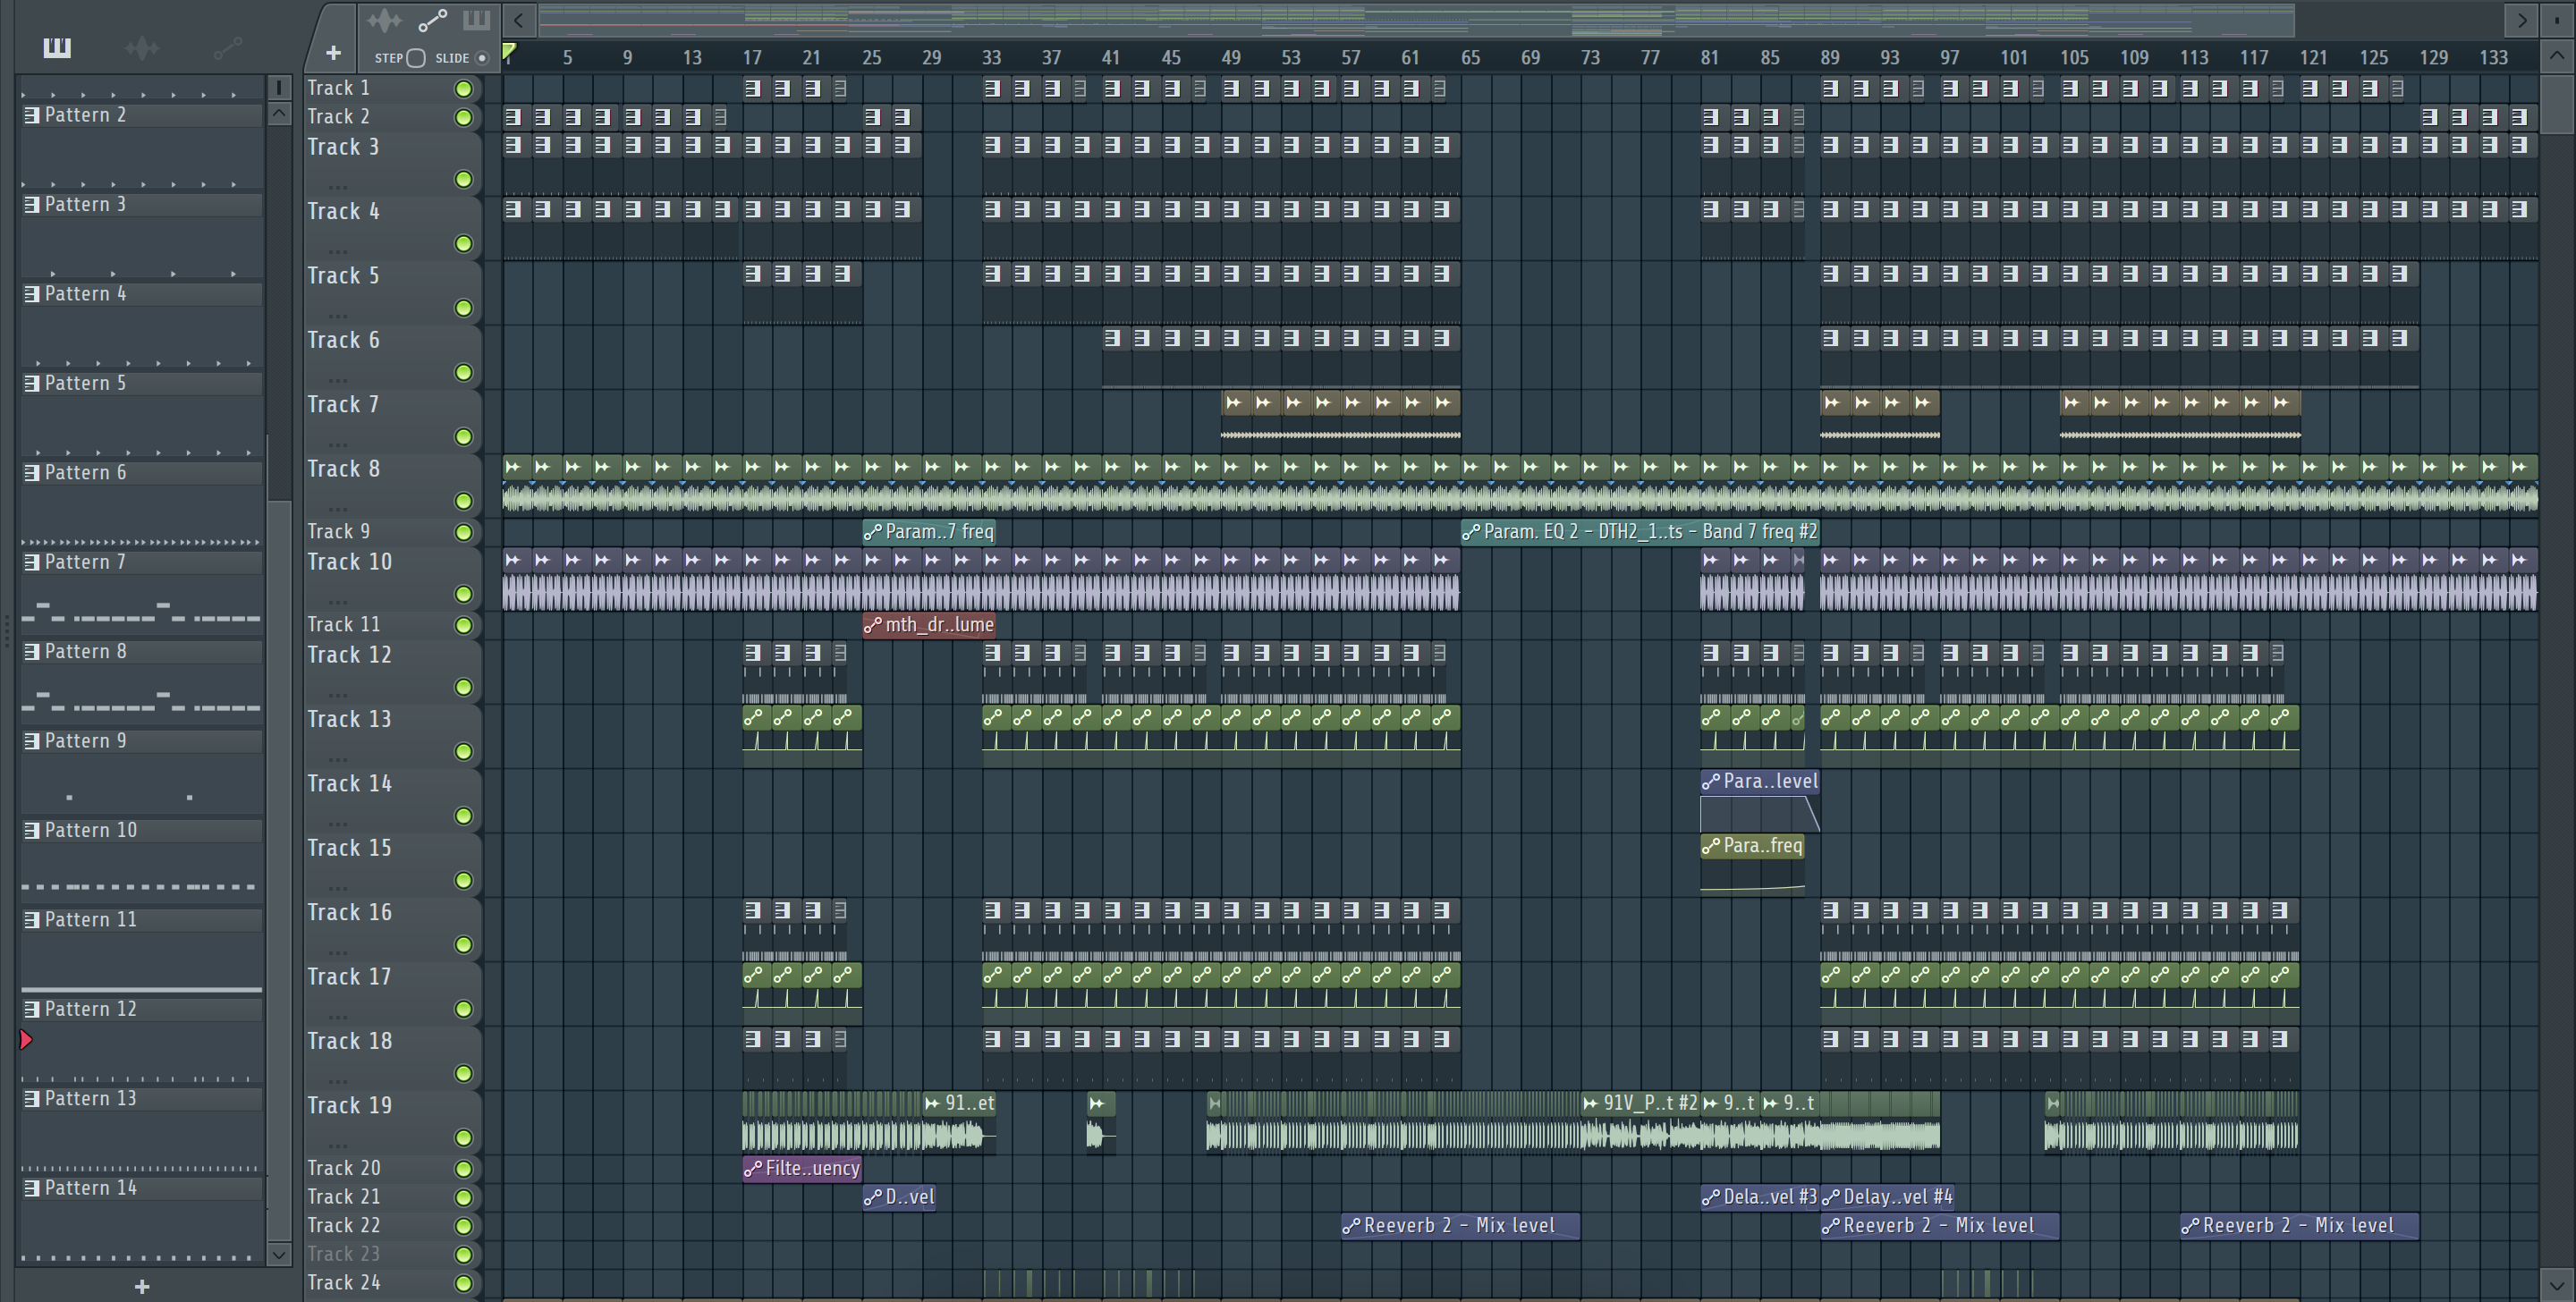Click the small square button at top-right corner
The width and height of the screenshot is (2576, 1302).
tap(2557, 20)
